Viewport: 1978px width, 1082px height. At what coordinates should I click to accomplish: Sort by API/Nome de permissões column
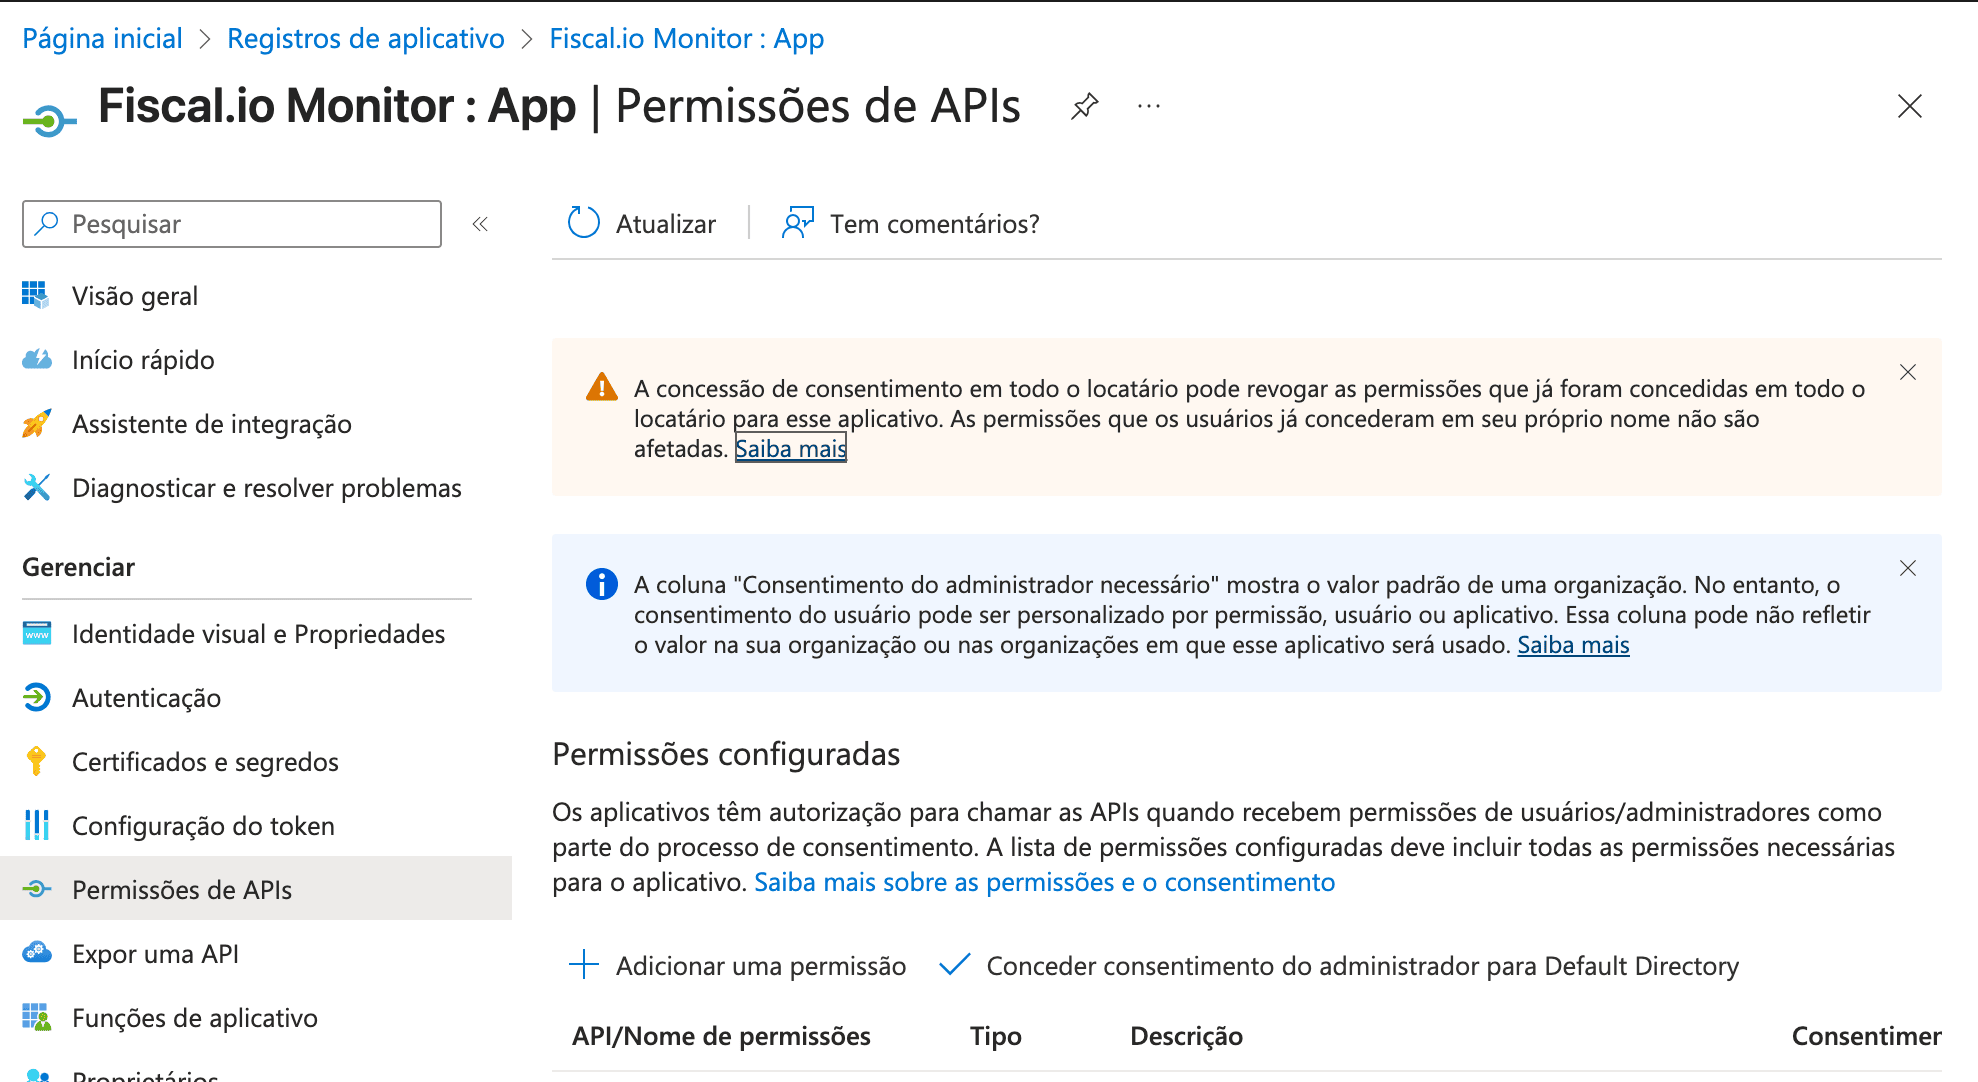point(721,1036)
